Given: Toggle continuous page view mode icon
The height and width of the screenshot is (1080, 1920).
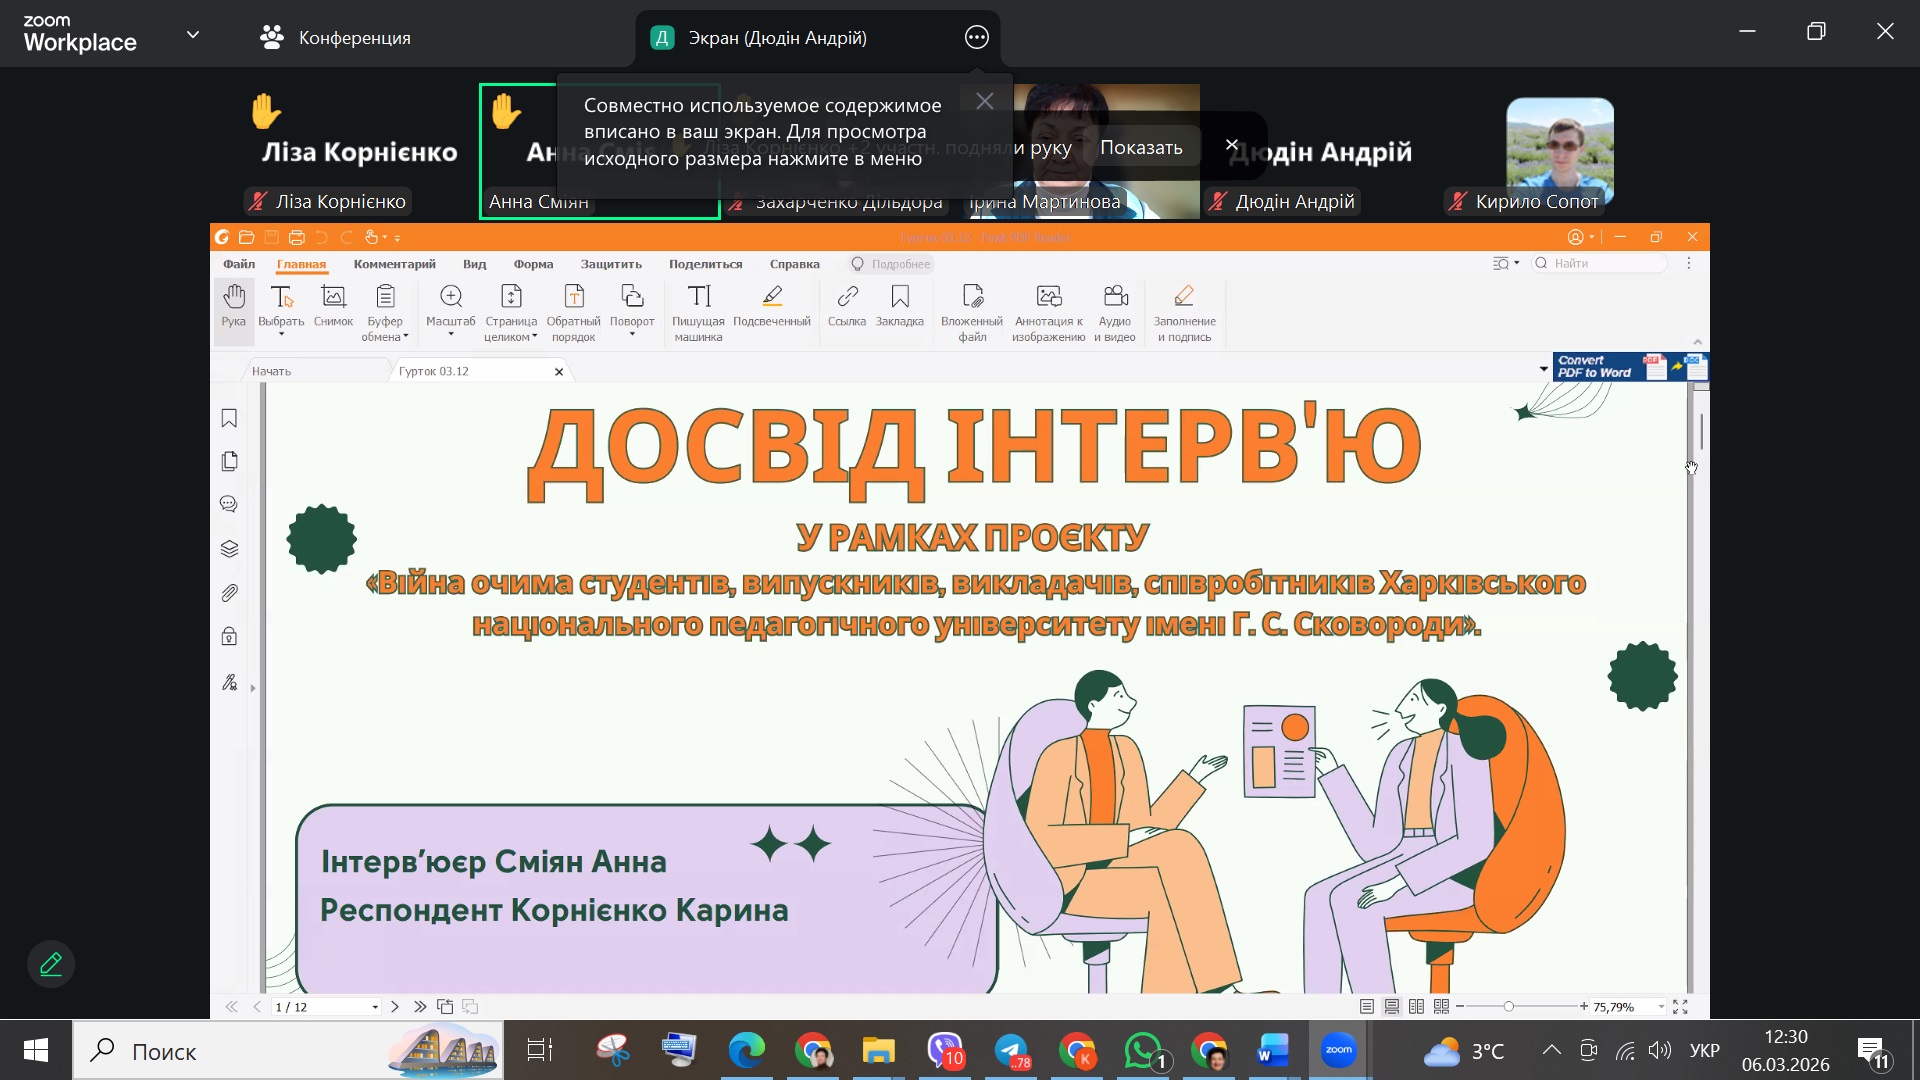Looking at the screenshot, I should 1392,1007.
